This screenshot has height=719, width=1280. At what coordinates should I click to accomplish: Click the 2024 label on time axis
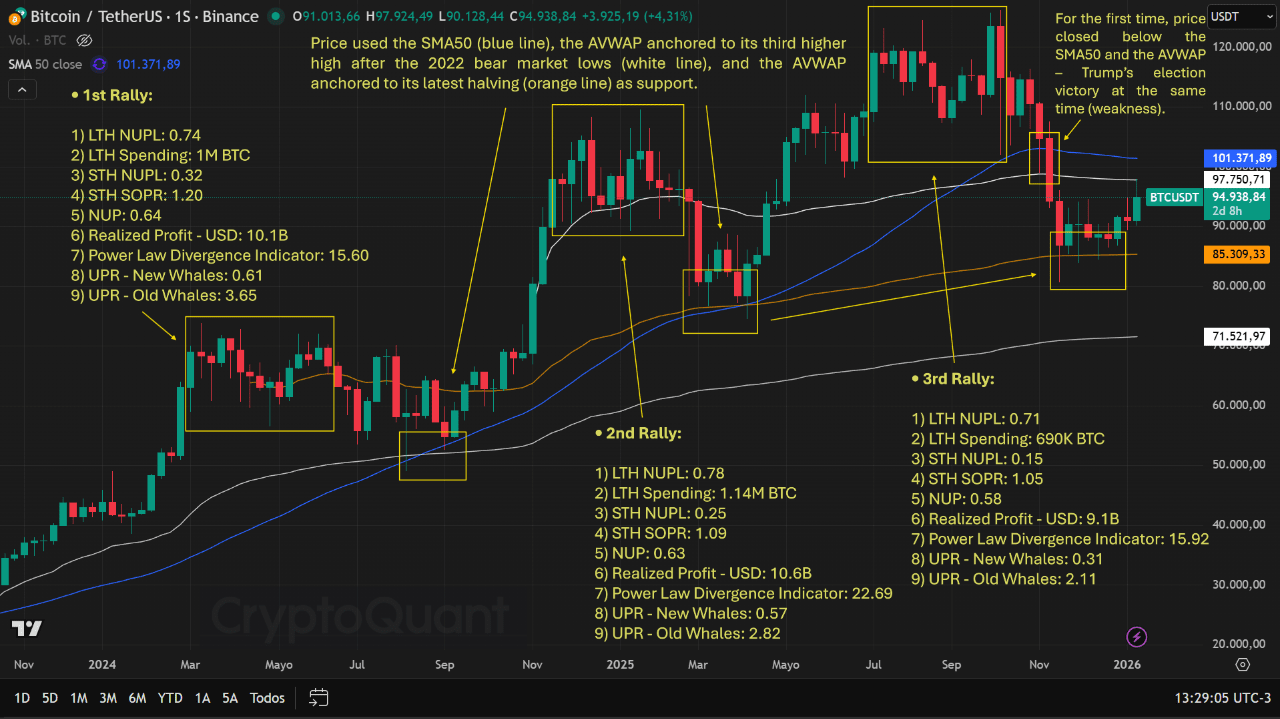100,664
